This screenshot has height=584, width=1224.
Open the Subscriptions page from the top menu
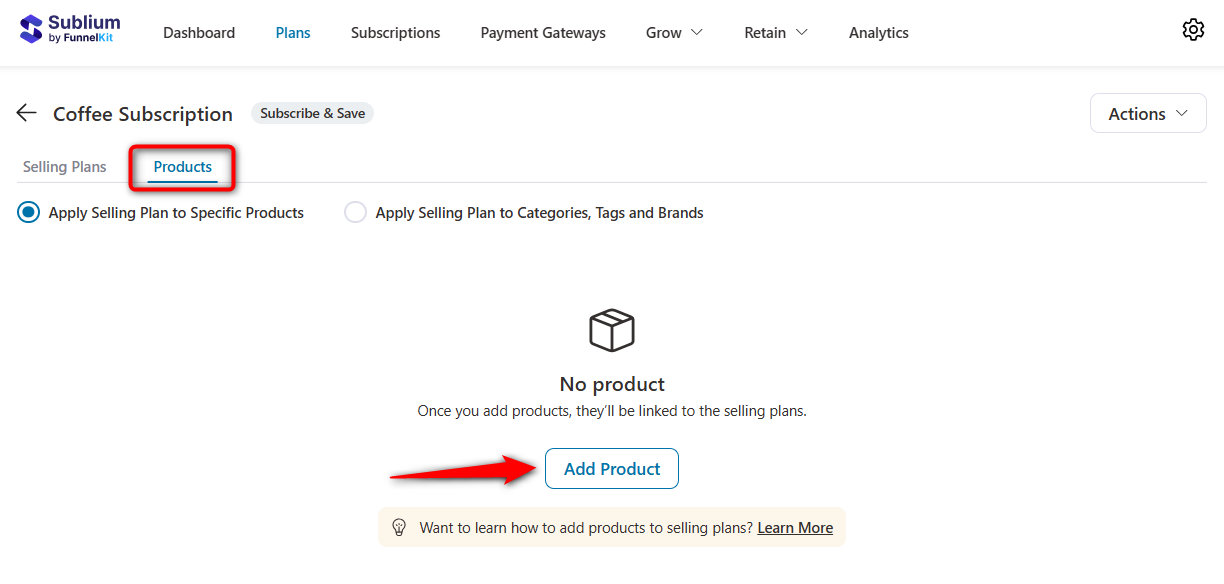click(394, 32)
